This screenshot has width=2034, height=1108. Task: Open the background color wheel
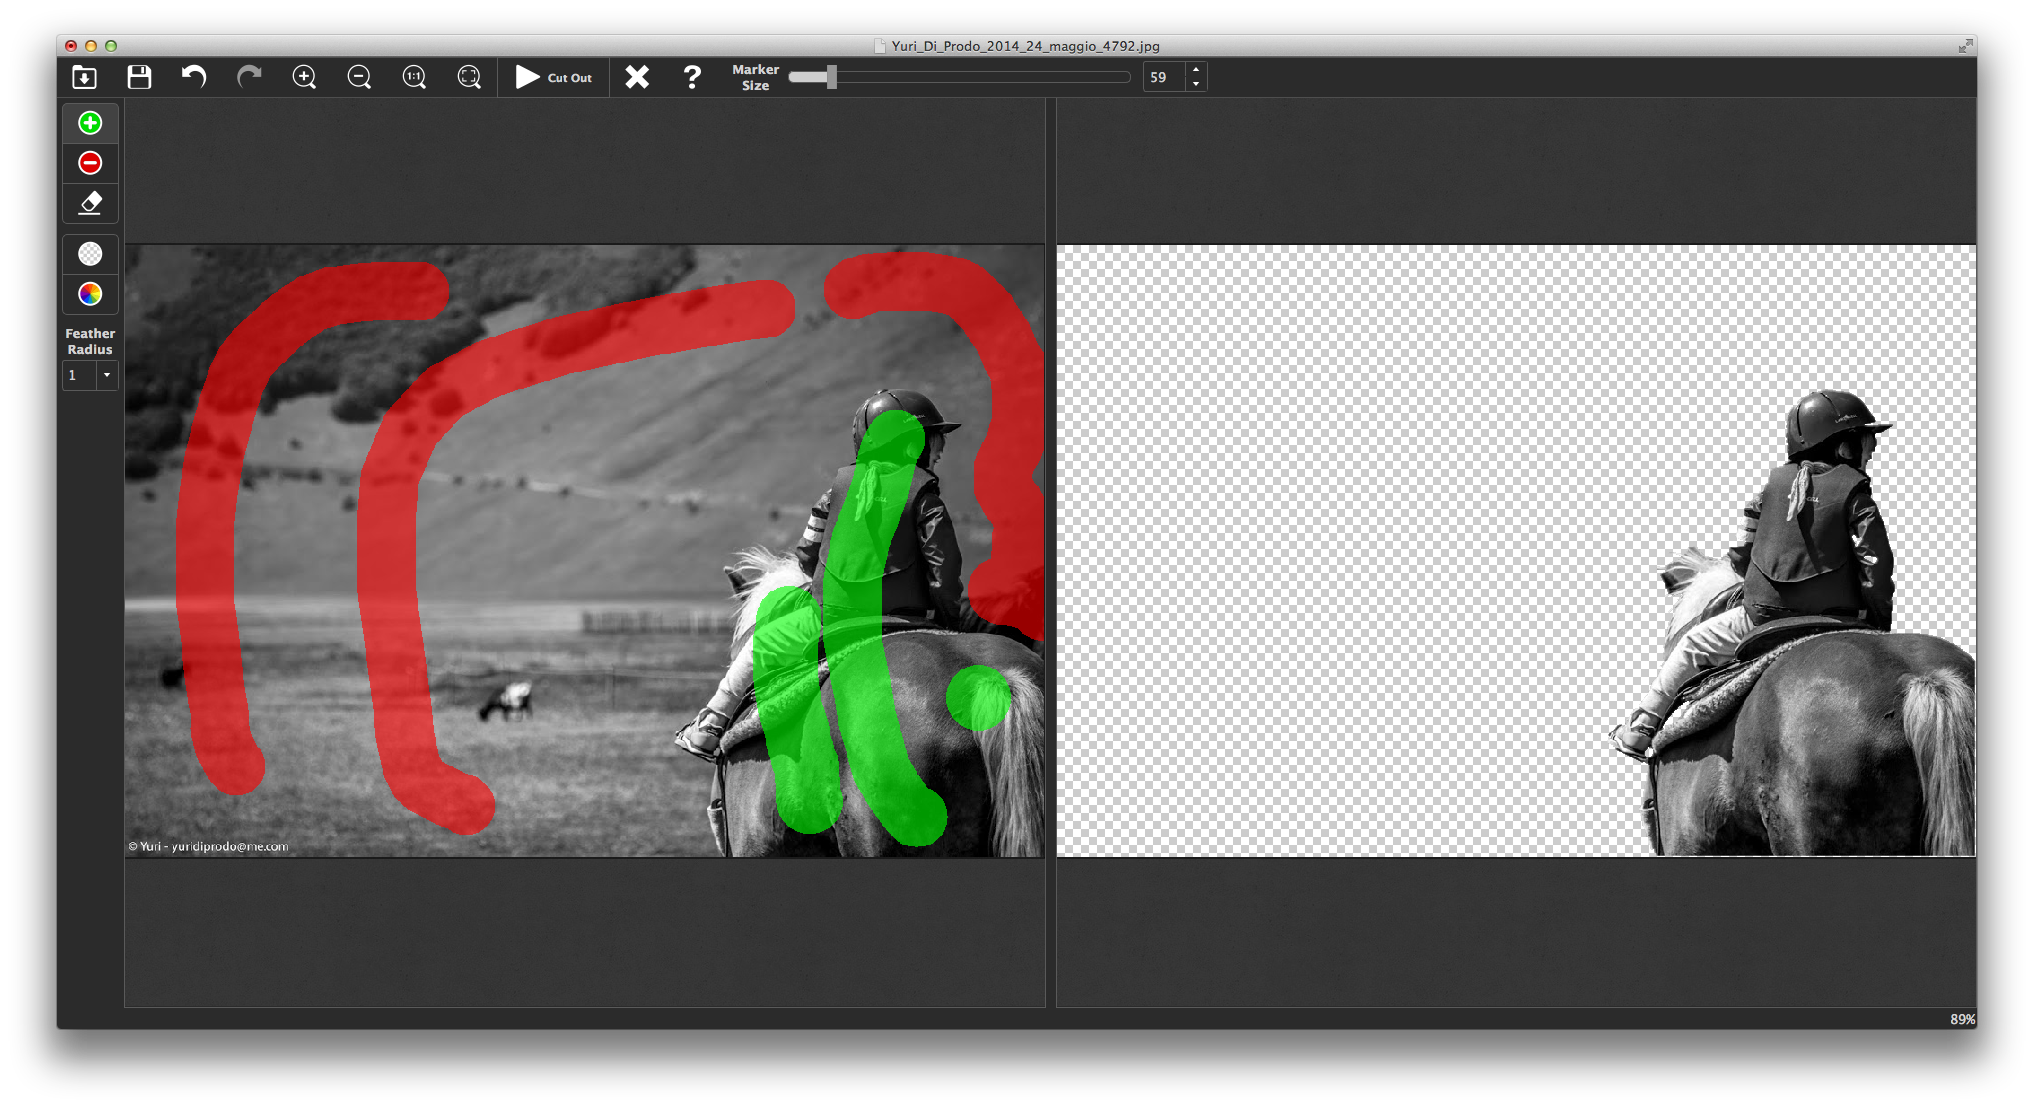click(90, 294)
